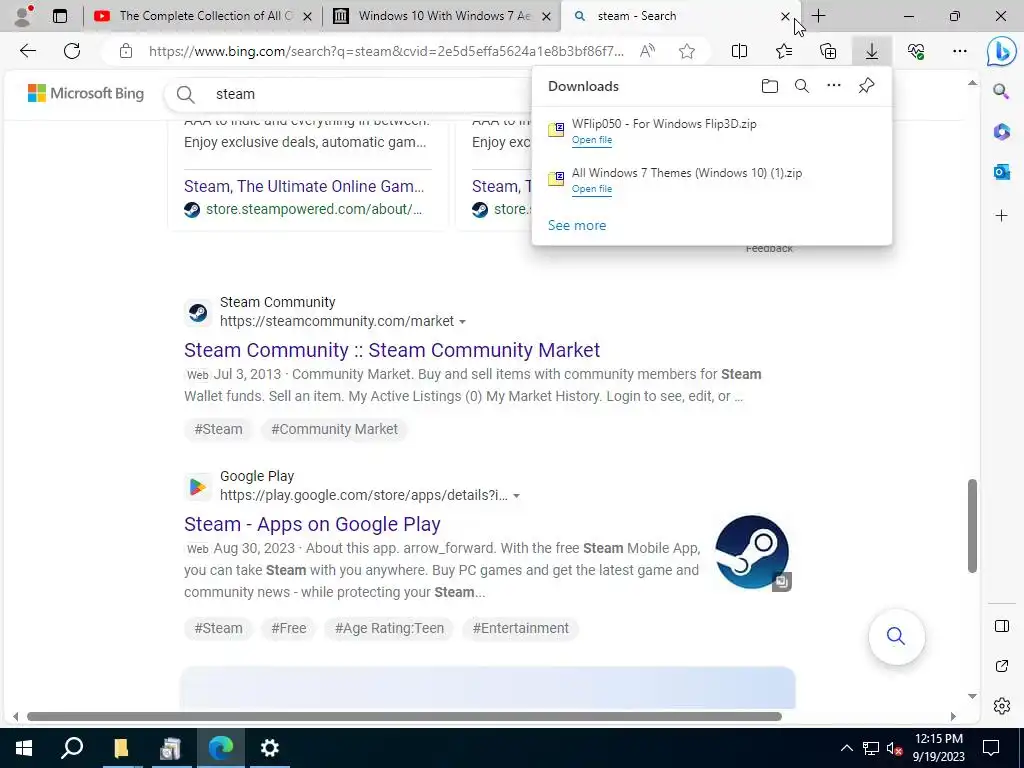This screenshot has height=768, width=1024.
Task: Open the tab actions menu icon
Action: [x=59, y=16]
